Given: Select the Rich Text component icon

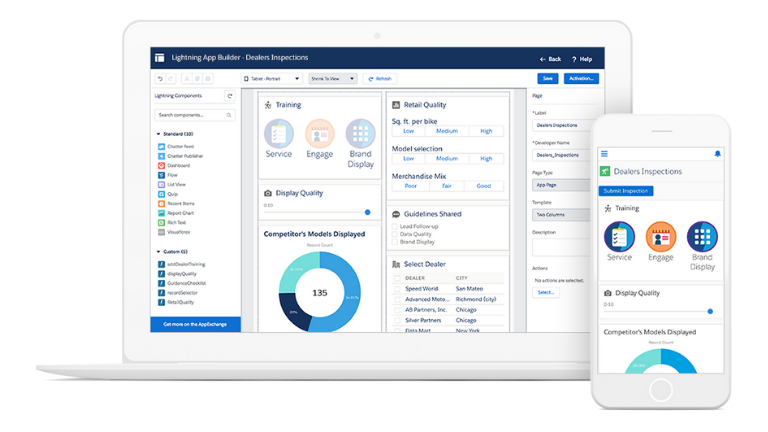Looking at the screenshot, I should (161, 222).
